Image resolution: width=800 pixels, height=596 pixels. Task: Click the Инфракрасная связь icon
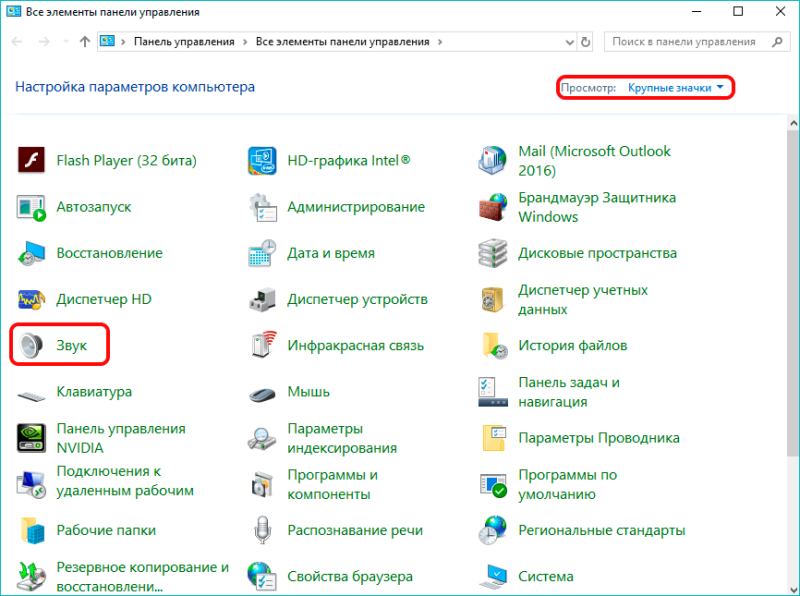264,345
